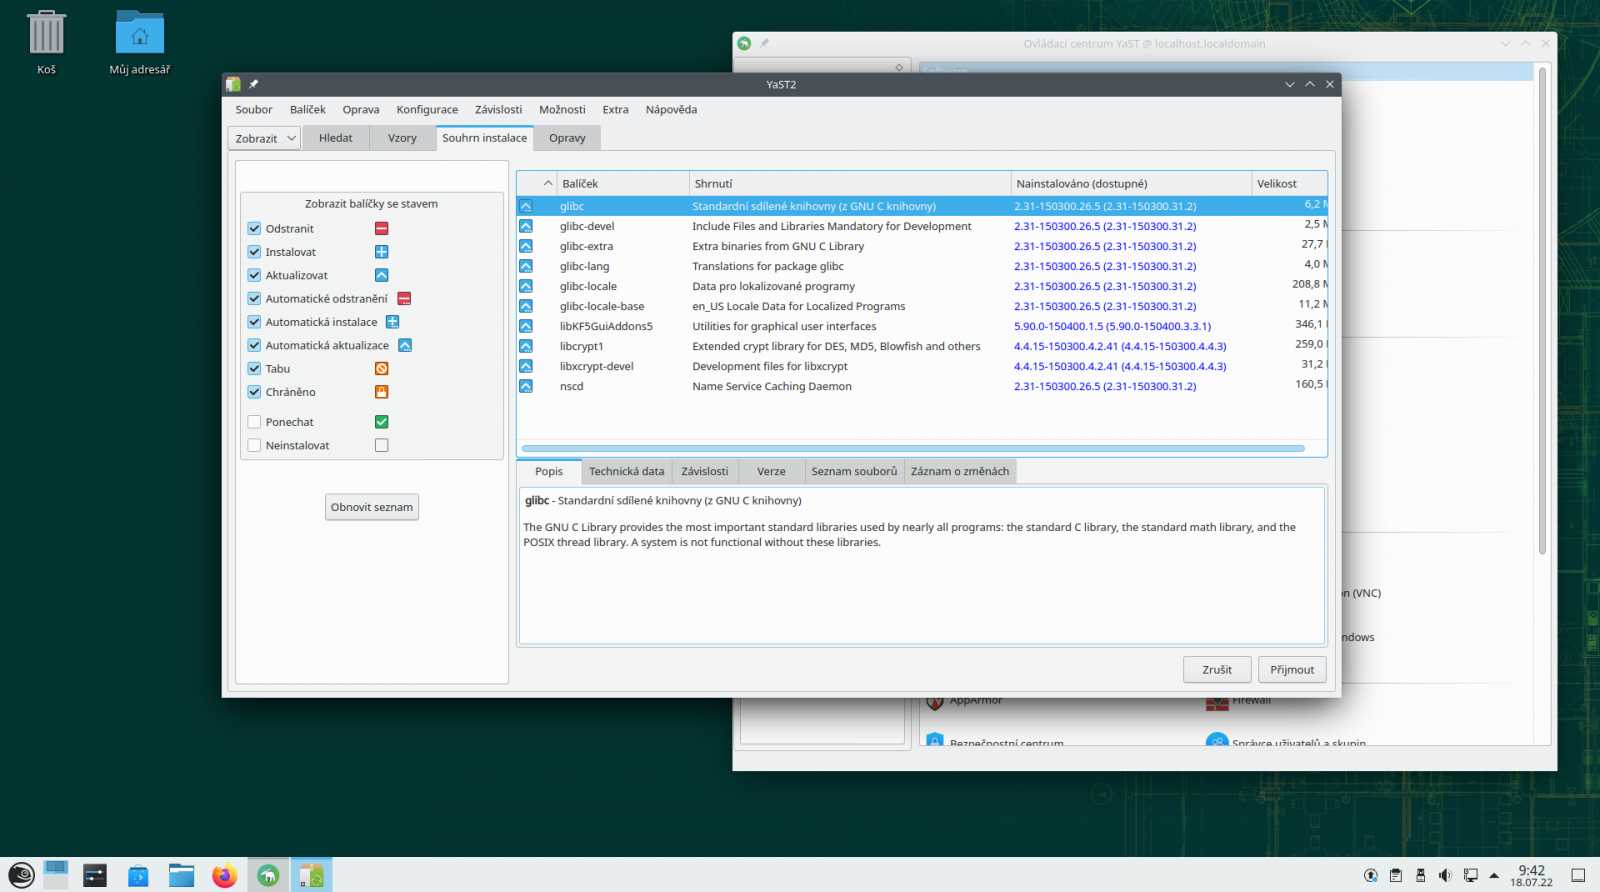This screenshot has width=1600, height=892.
Task: Open the Záznam o změnách tab
Action: 960,472
